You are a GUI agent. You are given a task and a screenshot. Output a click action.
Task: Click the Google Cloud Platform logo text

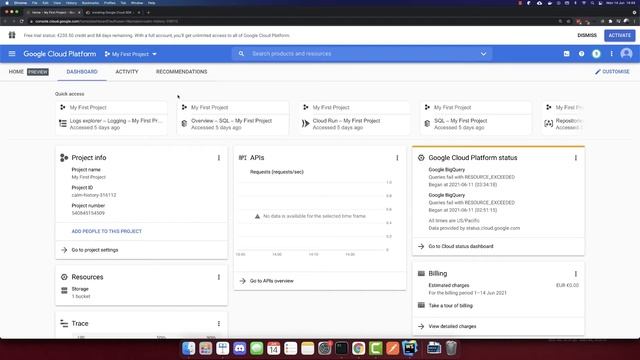(60, 54)
